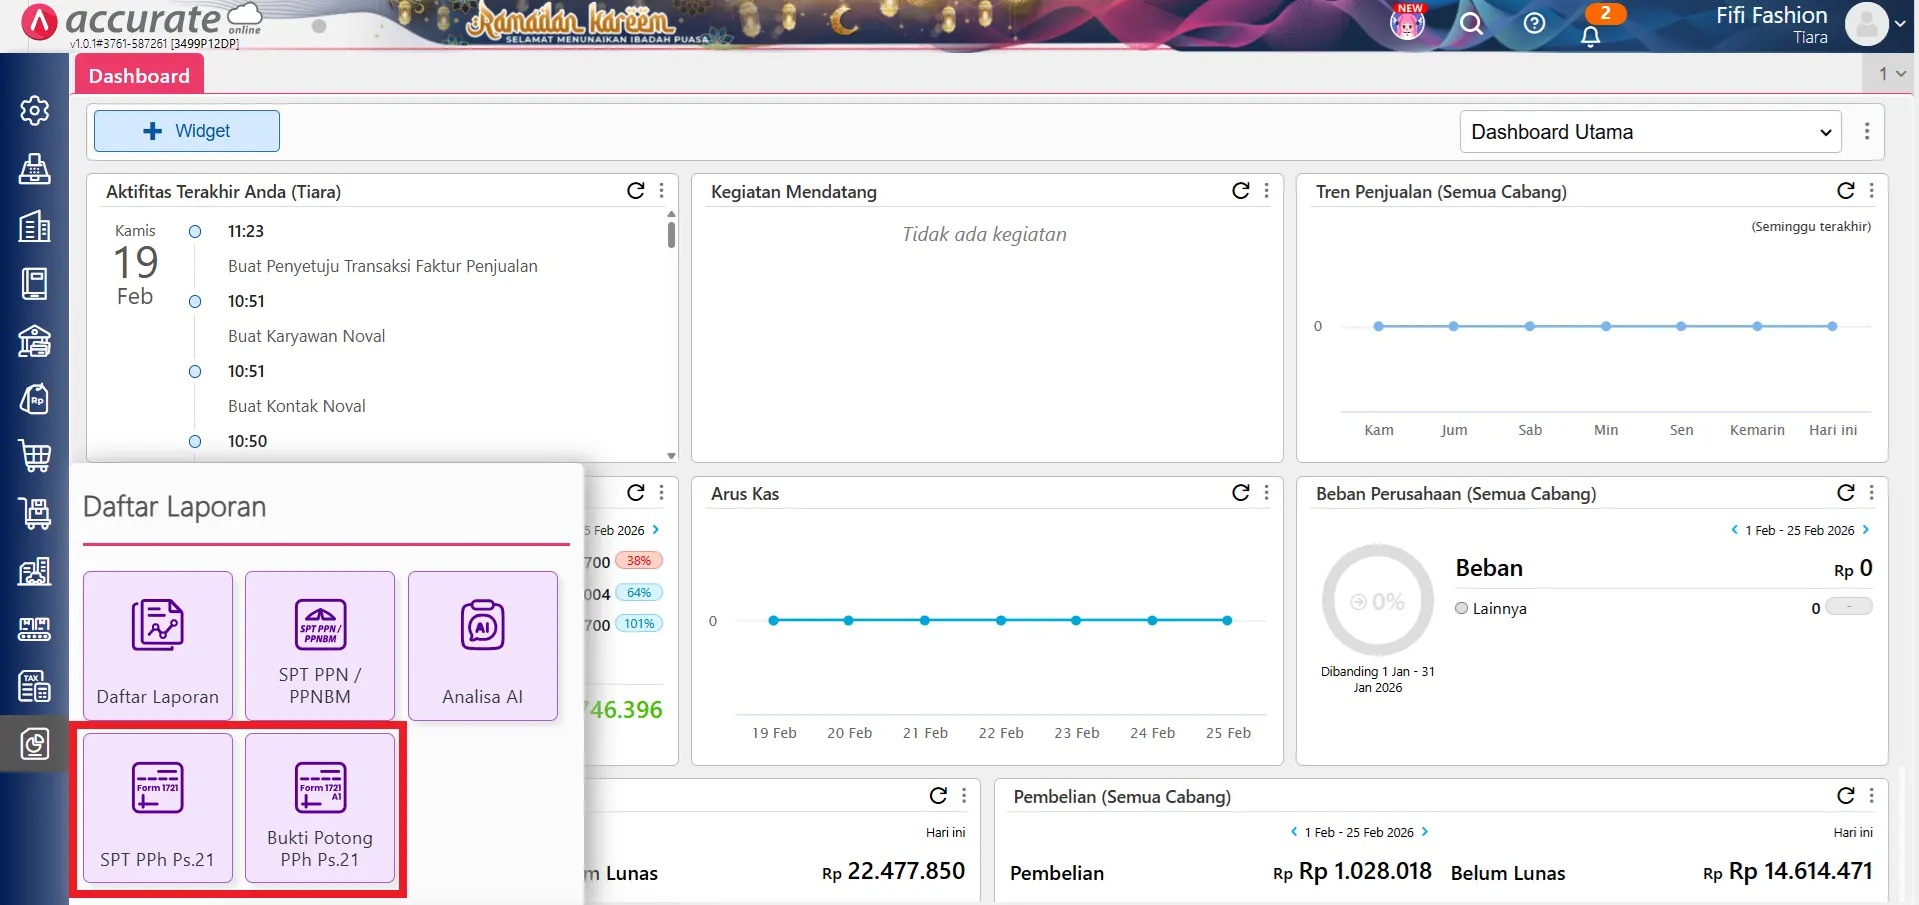This screenshot has width=1919, height=905.
Task: Switch to the Dashboard tab
Action: 139,76
